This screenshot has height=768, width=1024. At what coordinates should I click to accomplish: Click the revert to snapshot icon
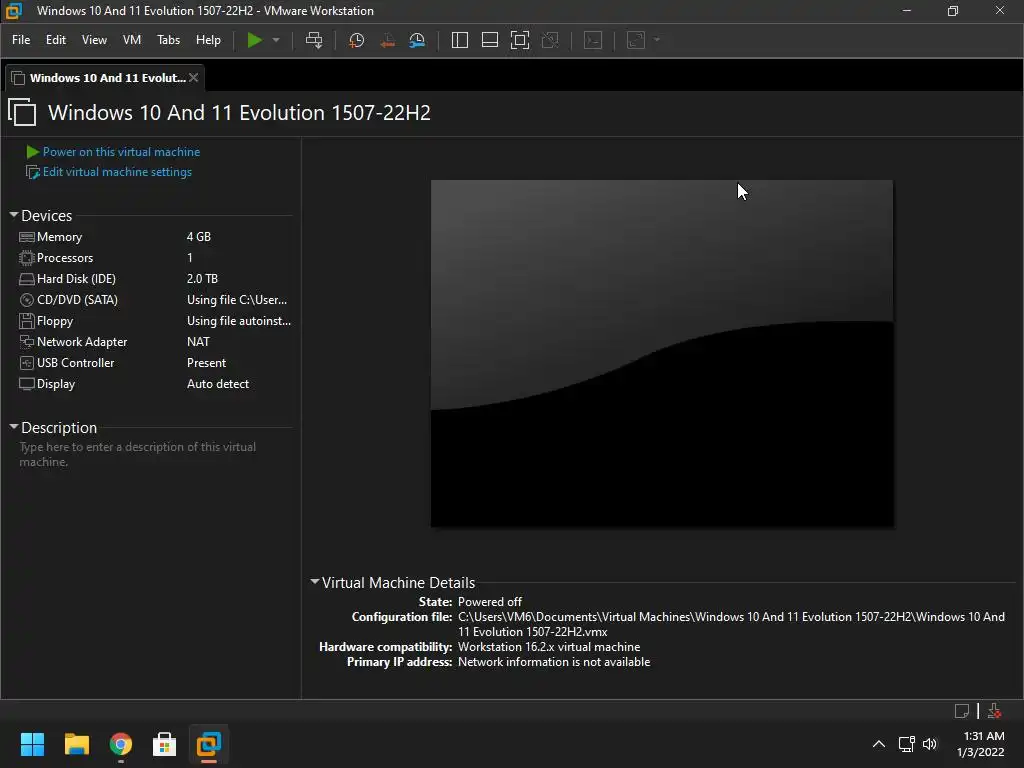[x=387, y=40]
